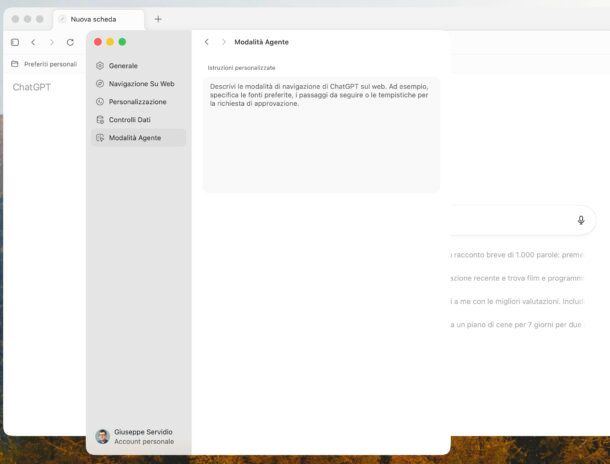The height and width of the screenshot is (464, 610).
Task: Open the Personalizzazione settings
Action: point(137,102)
